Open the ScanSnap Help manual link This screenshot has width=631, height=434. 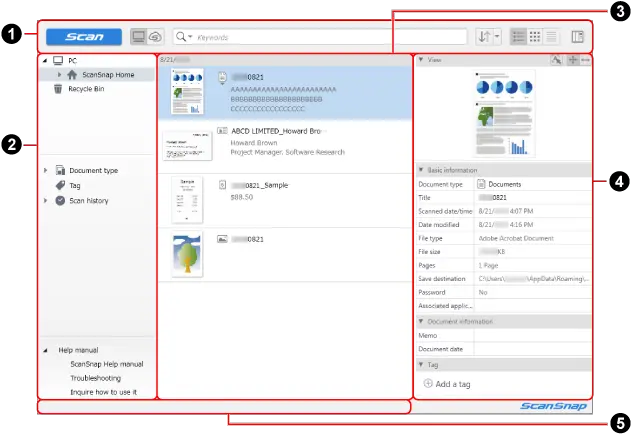[107, 364]
